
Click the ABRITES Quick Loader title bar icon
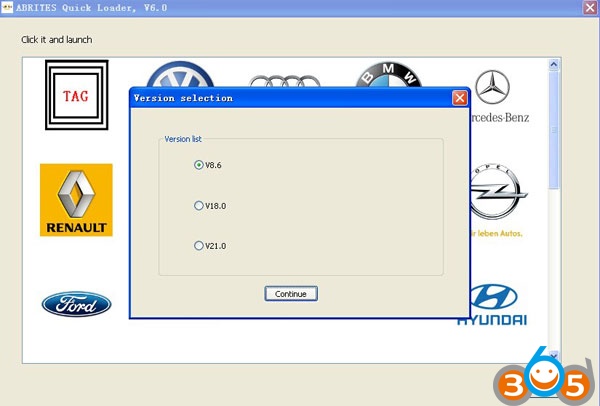7,7
